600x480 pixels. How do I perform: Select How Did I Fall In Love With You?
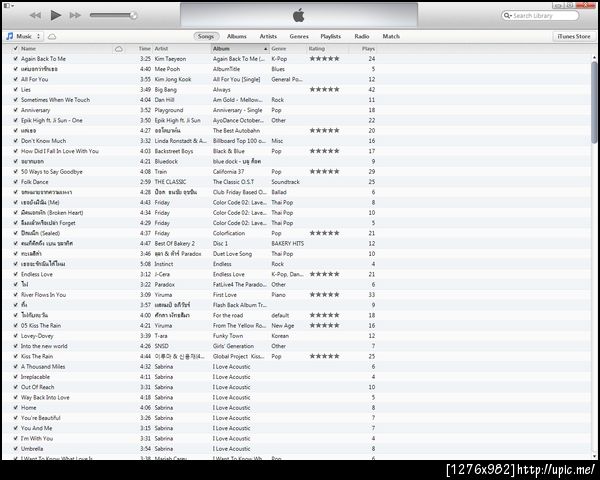[60, 151]
